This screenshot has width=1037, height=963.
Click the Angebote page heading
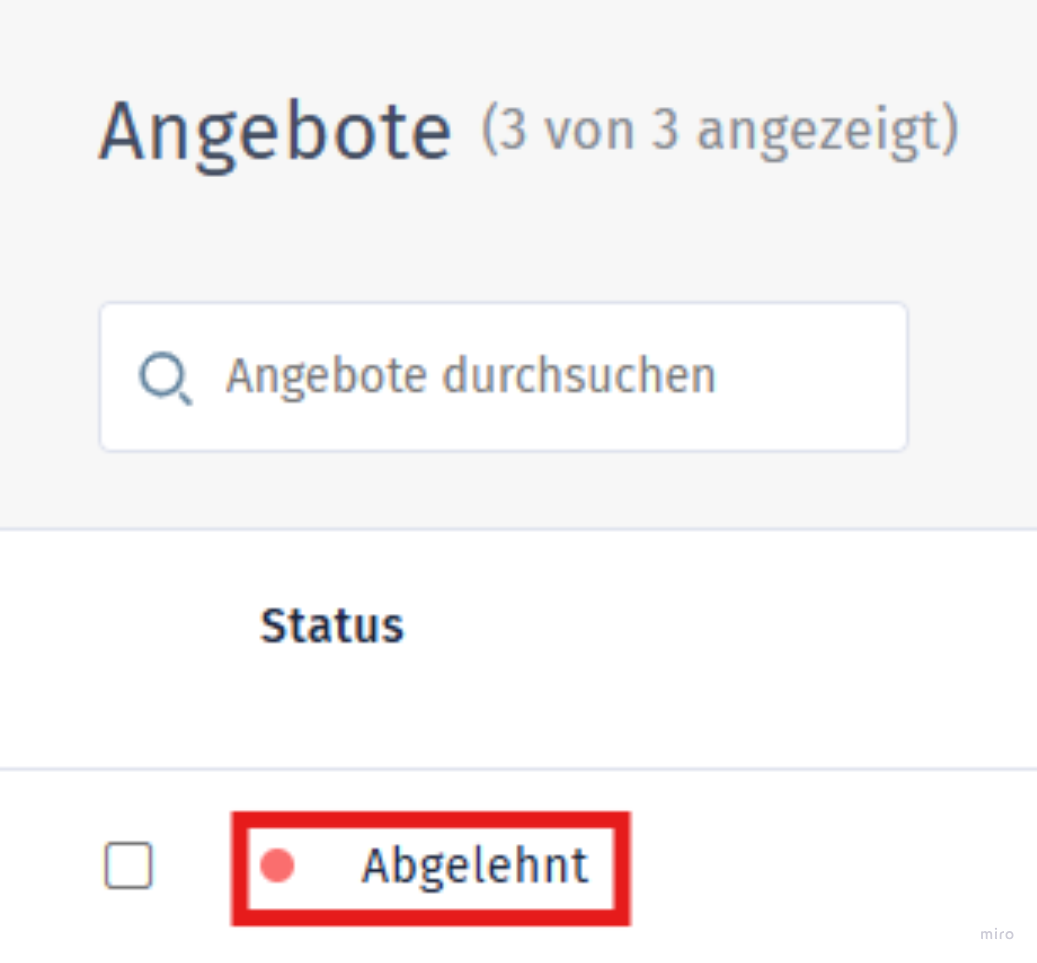click(275, 132)
